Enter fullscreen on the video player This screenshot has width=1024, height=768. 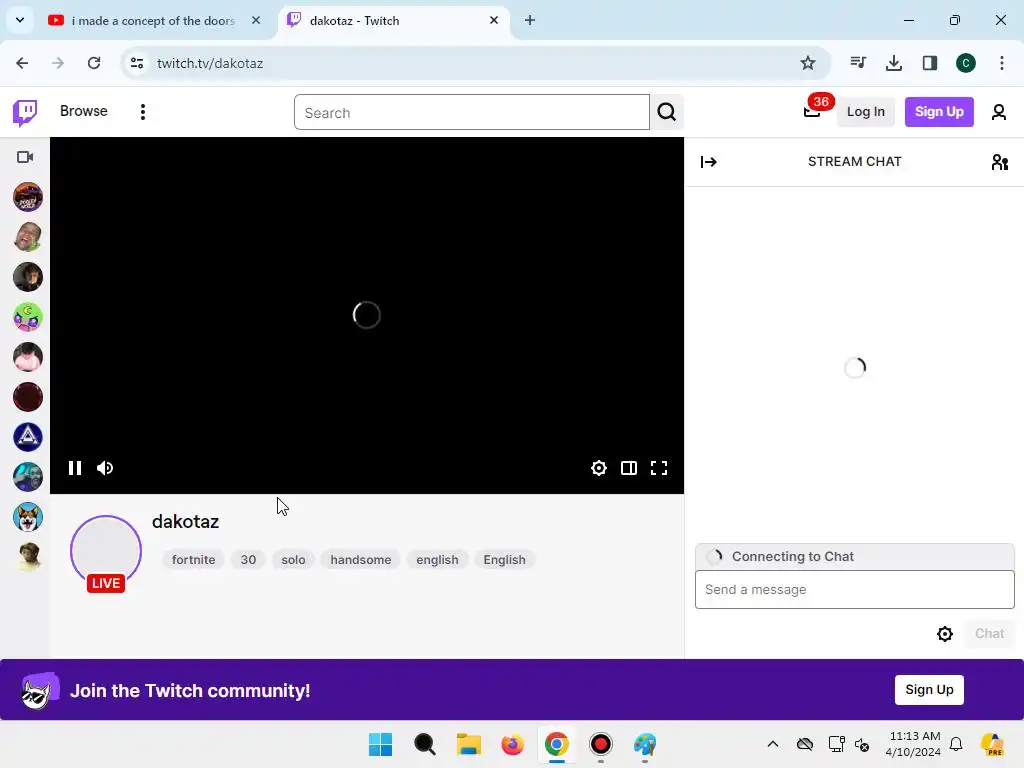(x=659, y=468)
